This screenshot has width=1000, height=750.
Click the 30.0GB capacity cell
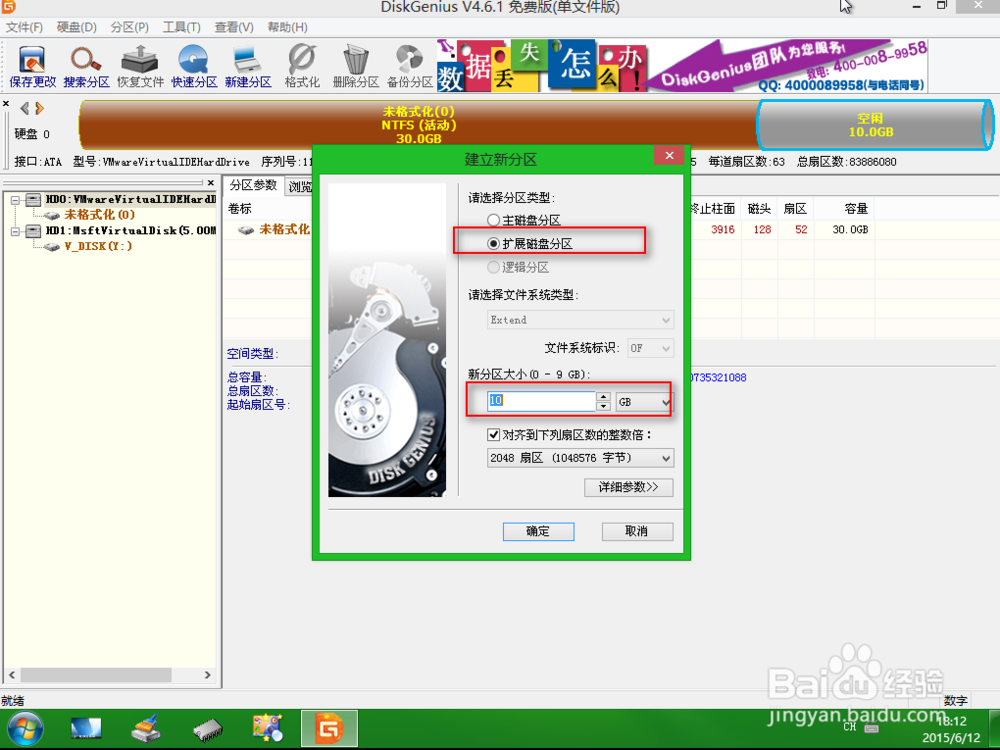click(850, 230)
